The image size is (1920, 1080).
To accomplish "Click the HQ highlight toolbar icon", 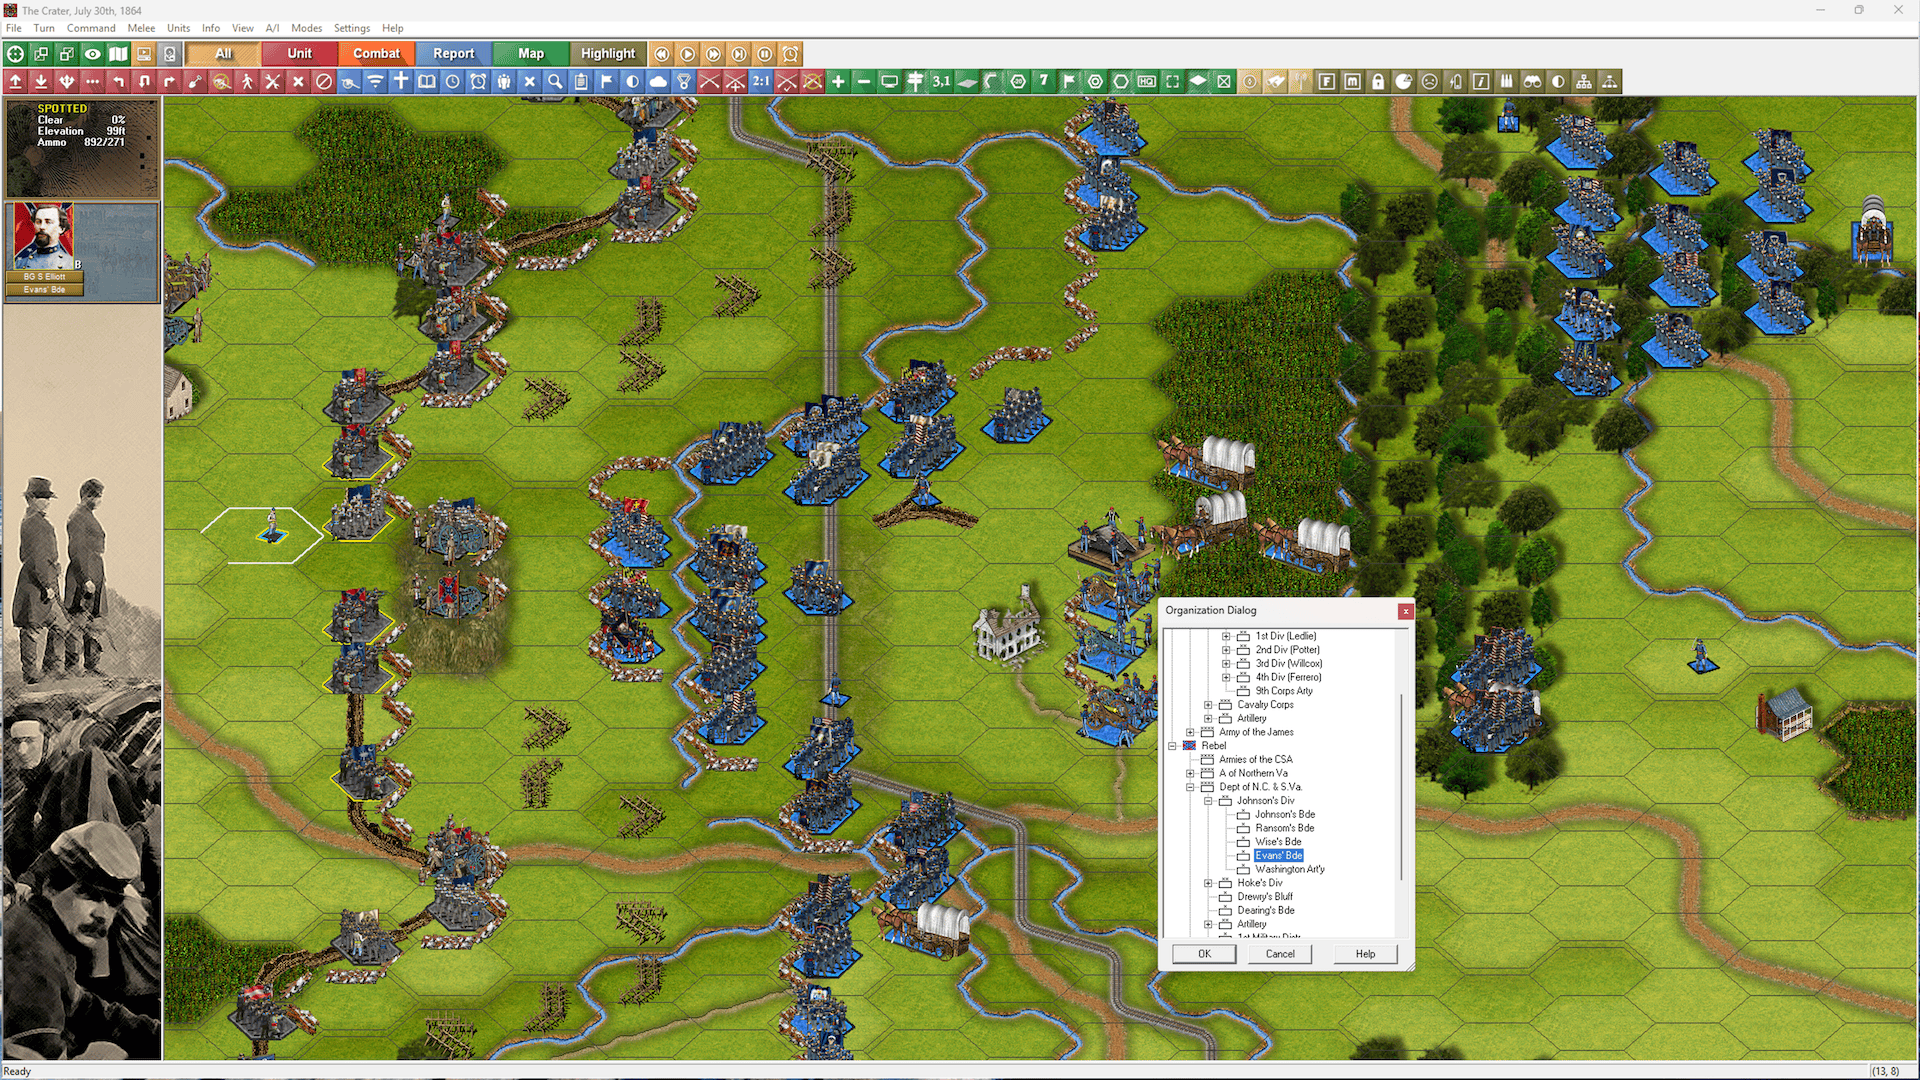I will tap(1147, 82).
